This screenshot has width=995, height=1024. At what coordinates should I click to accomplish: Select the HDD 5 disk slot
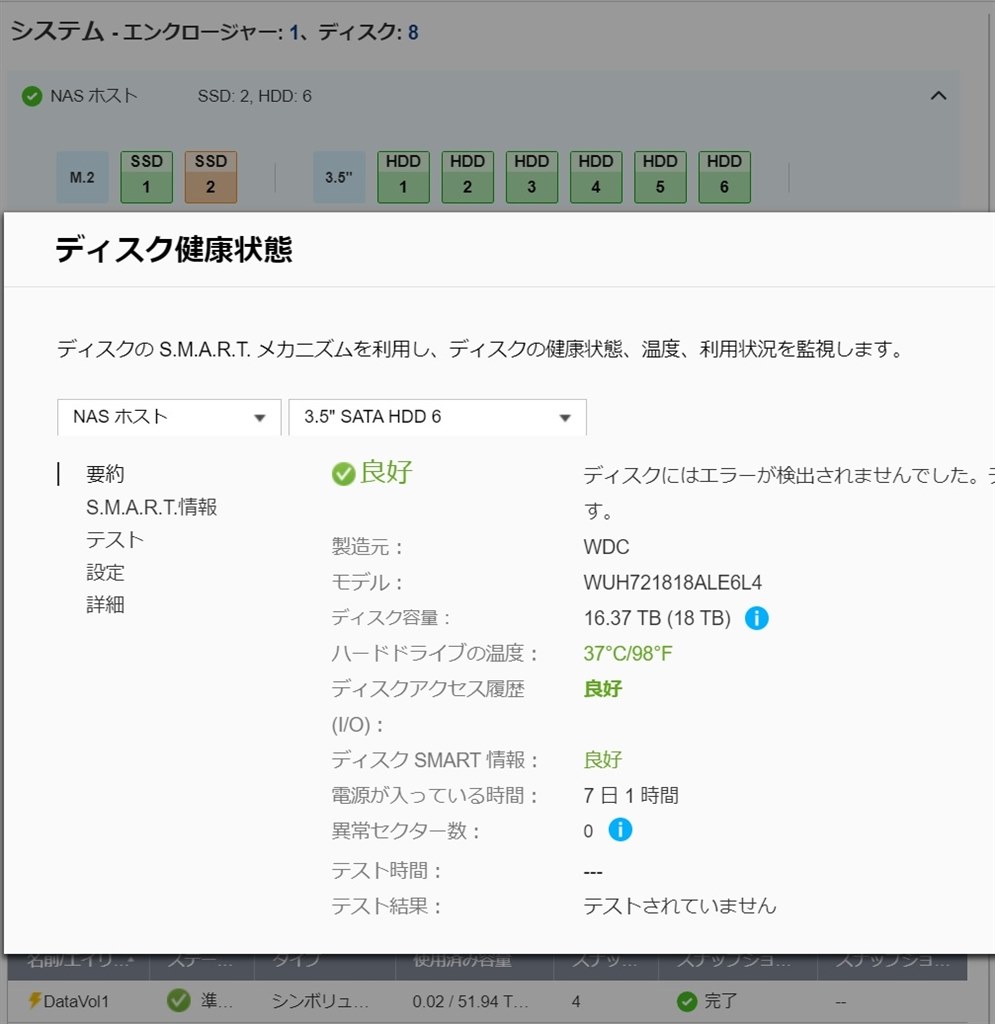pos(660,176)
